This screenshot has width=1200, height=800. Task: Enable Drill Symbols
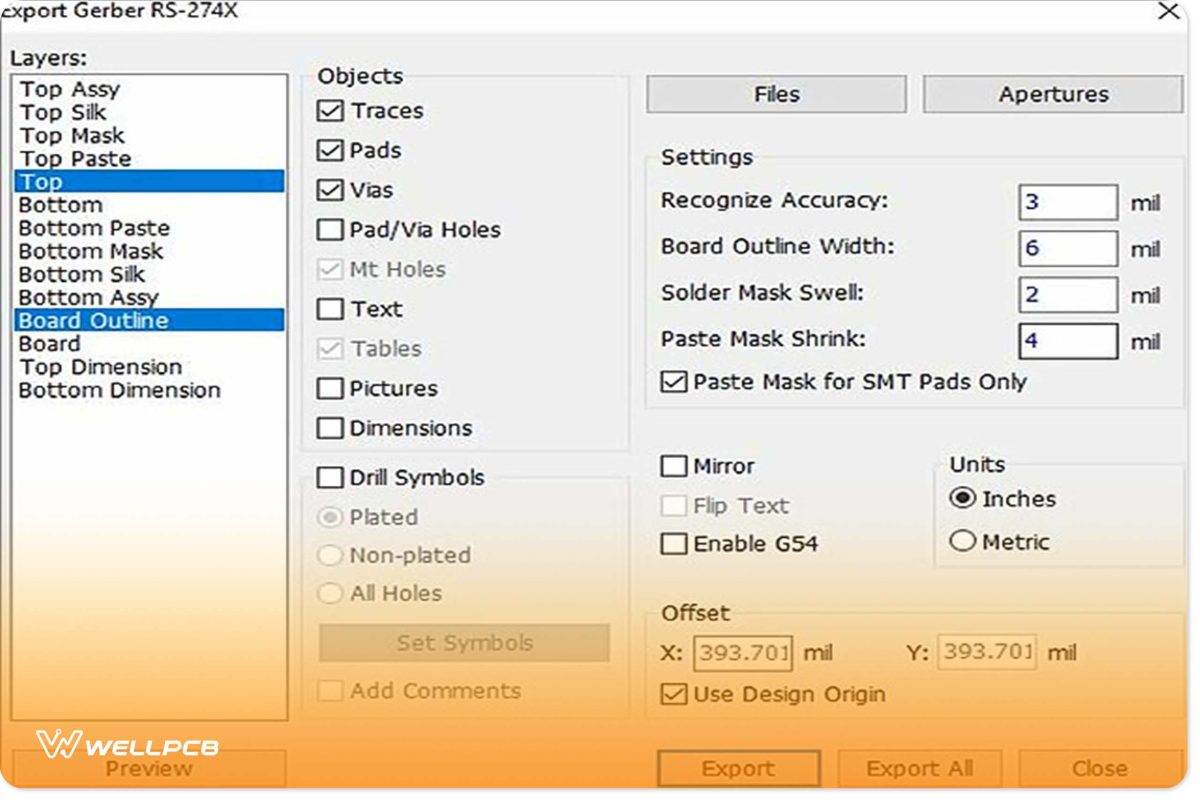tap(330, 477)
